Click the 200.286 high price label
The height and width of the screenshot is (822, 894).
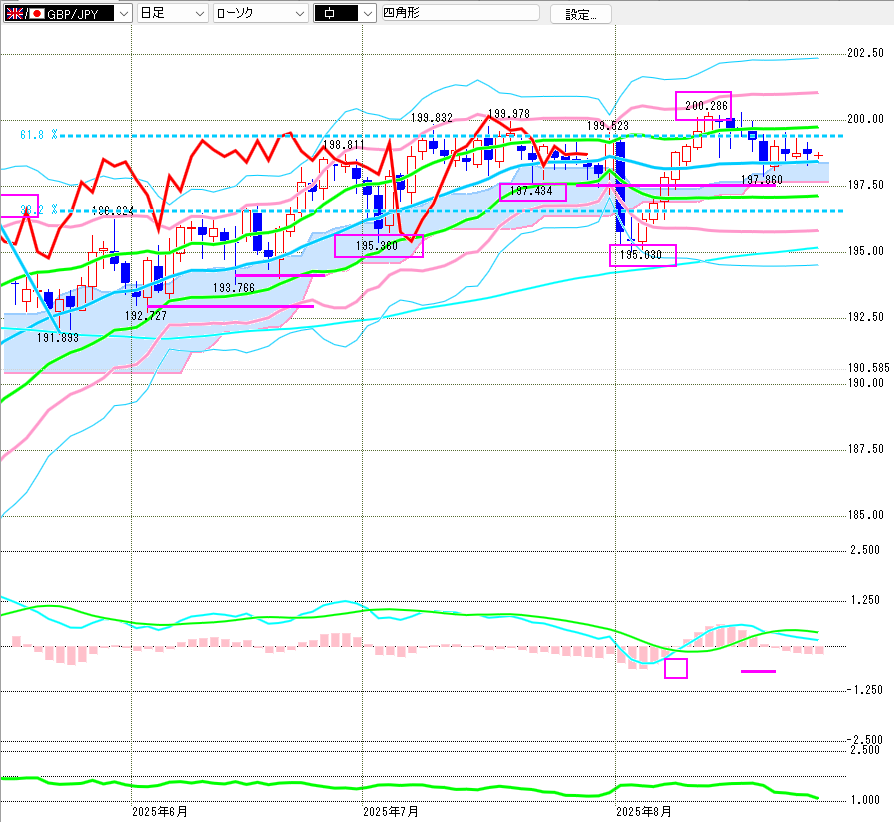pos(706,106)
